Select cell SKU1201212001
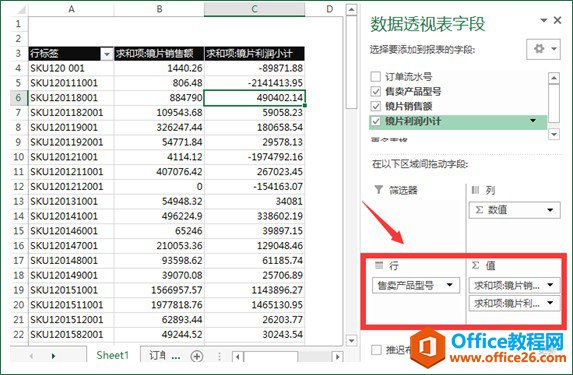This screenshot has width=573, height=375. tap(71, 186)
